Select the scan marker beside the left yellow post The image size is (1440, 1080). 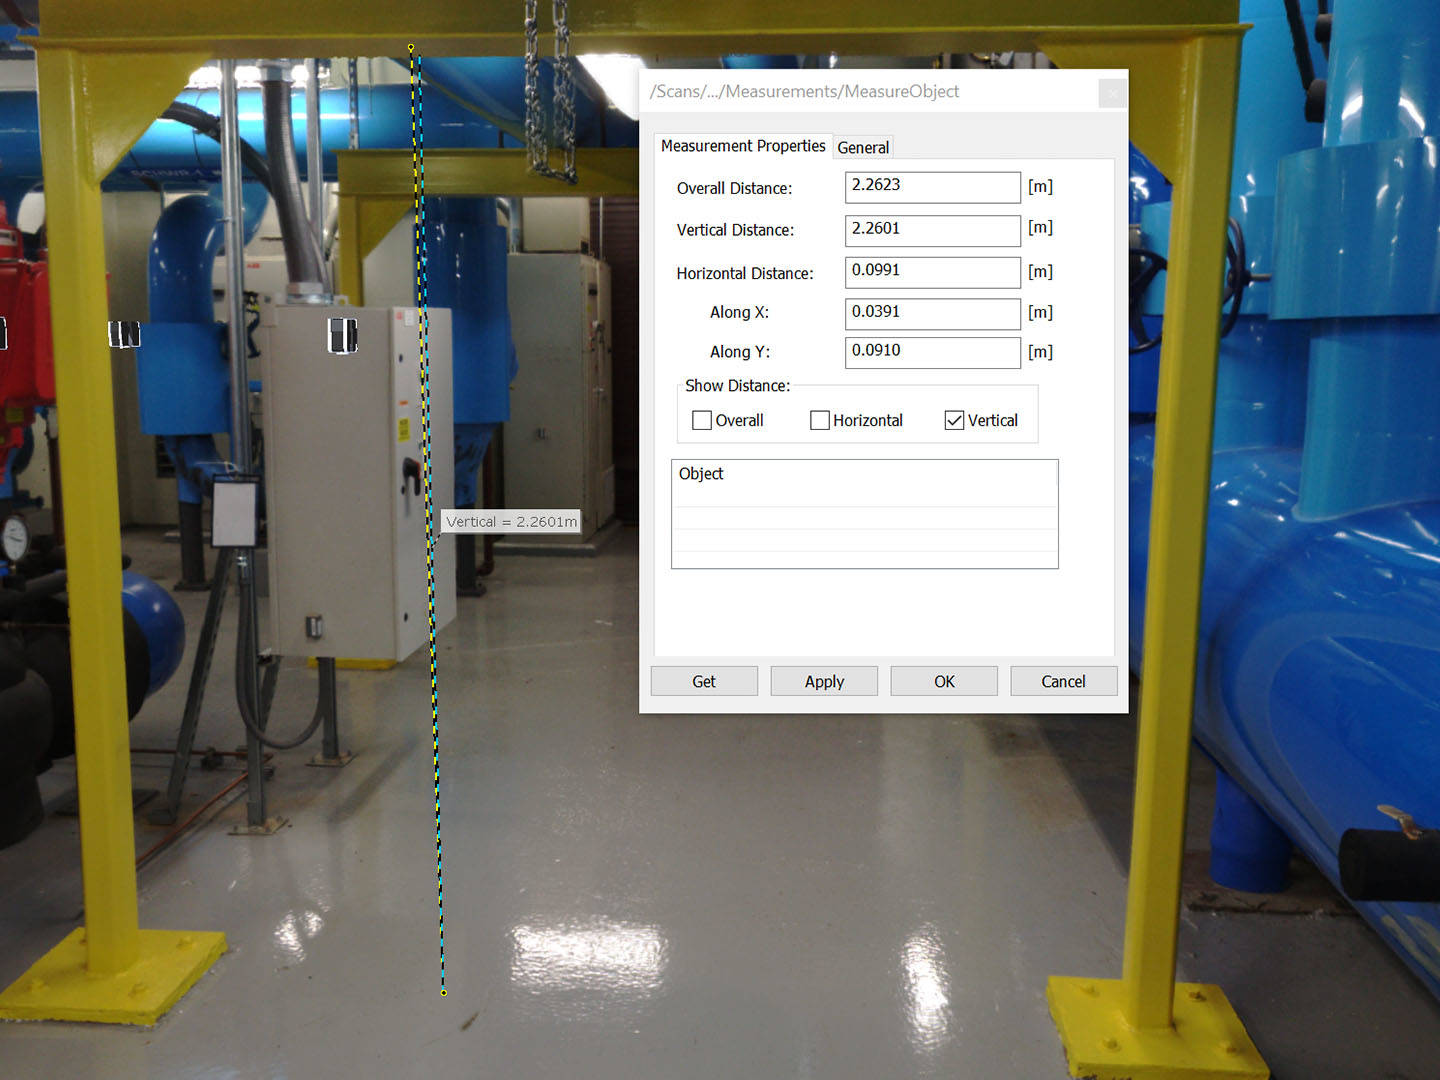pyautogui.click(x=124, y=334)
